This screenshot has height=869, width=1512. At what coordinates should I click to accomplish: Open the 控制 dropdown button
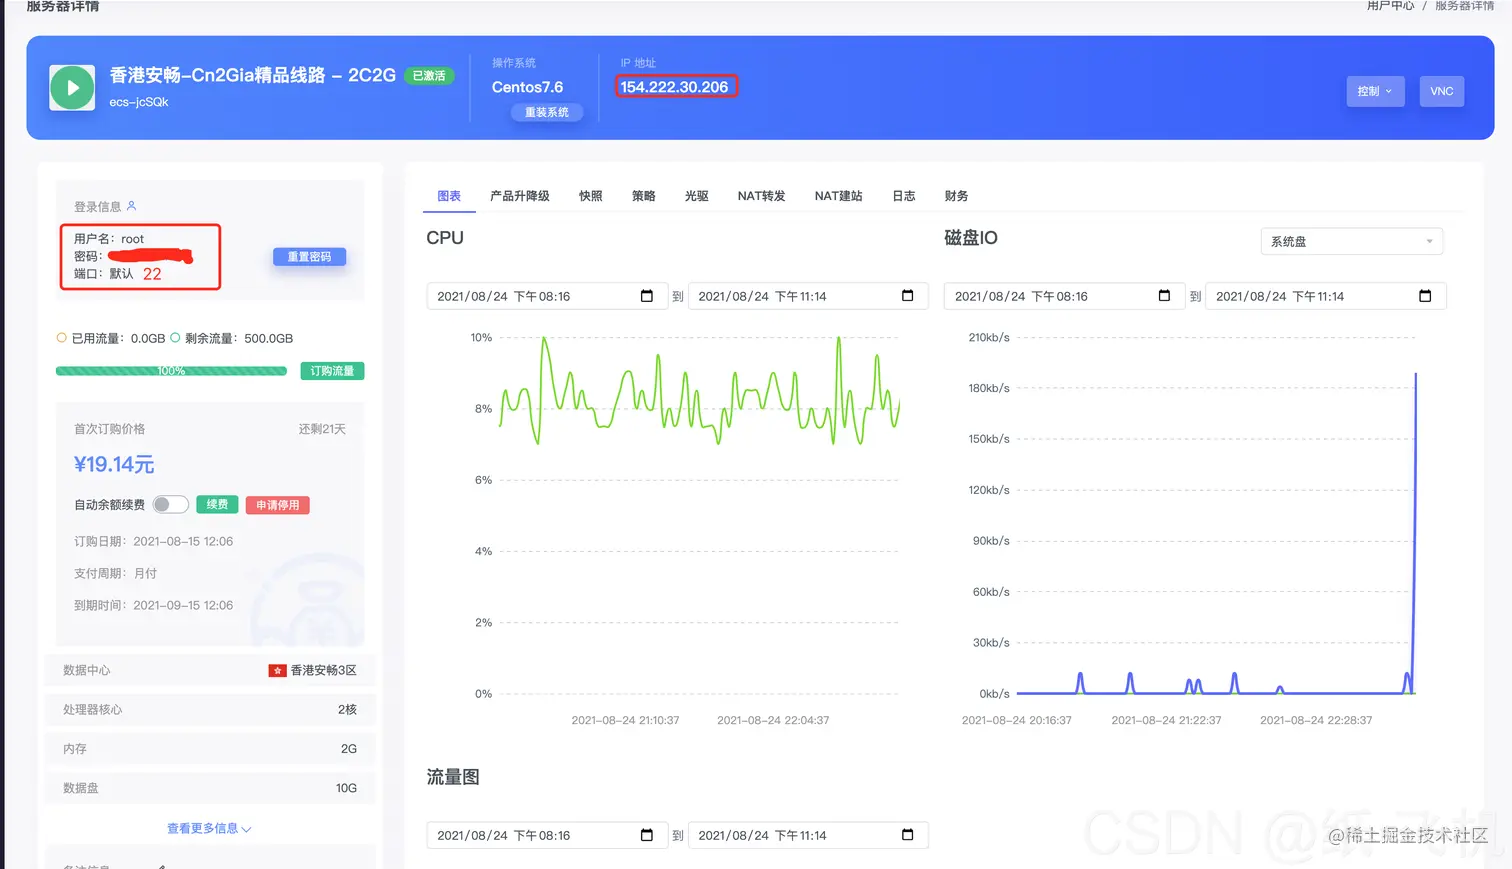(1375, 91)
